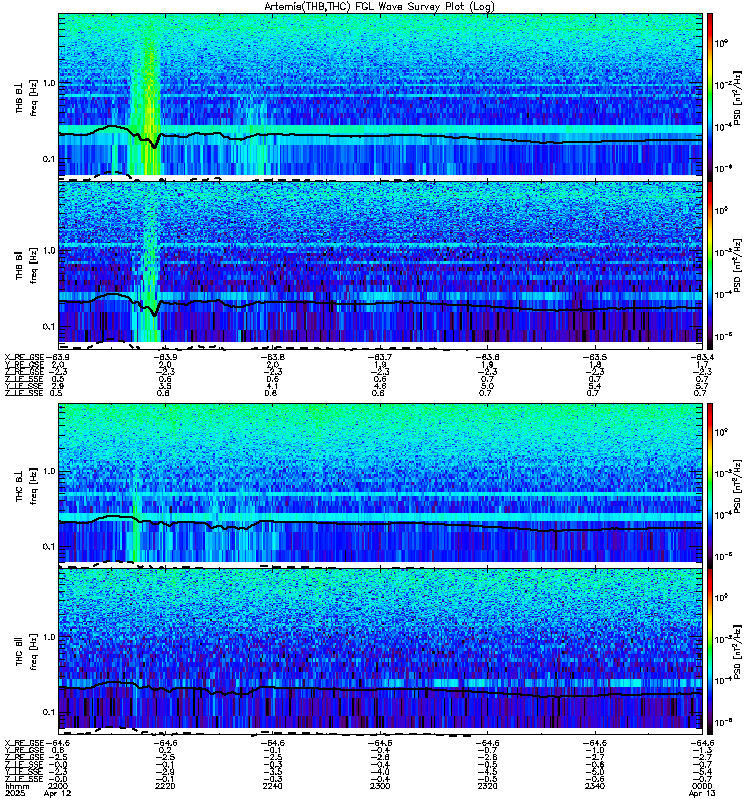Click the PSD [nT²/Hz] label of the bottom panel

click(x=737, y=652)
